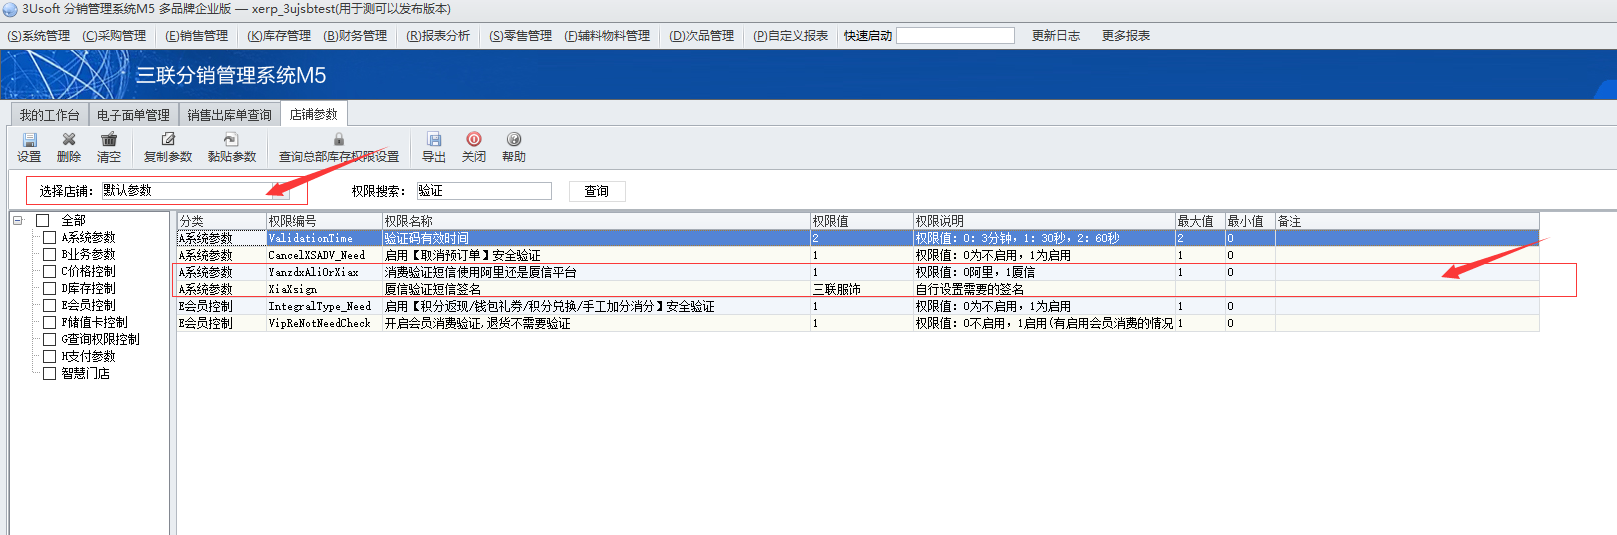This screenshot has width=1617, height=535.
Task: Open the 次品管理 menu
Action: [x=702, y=36]
